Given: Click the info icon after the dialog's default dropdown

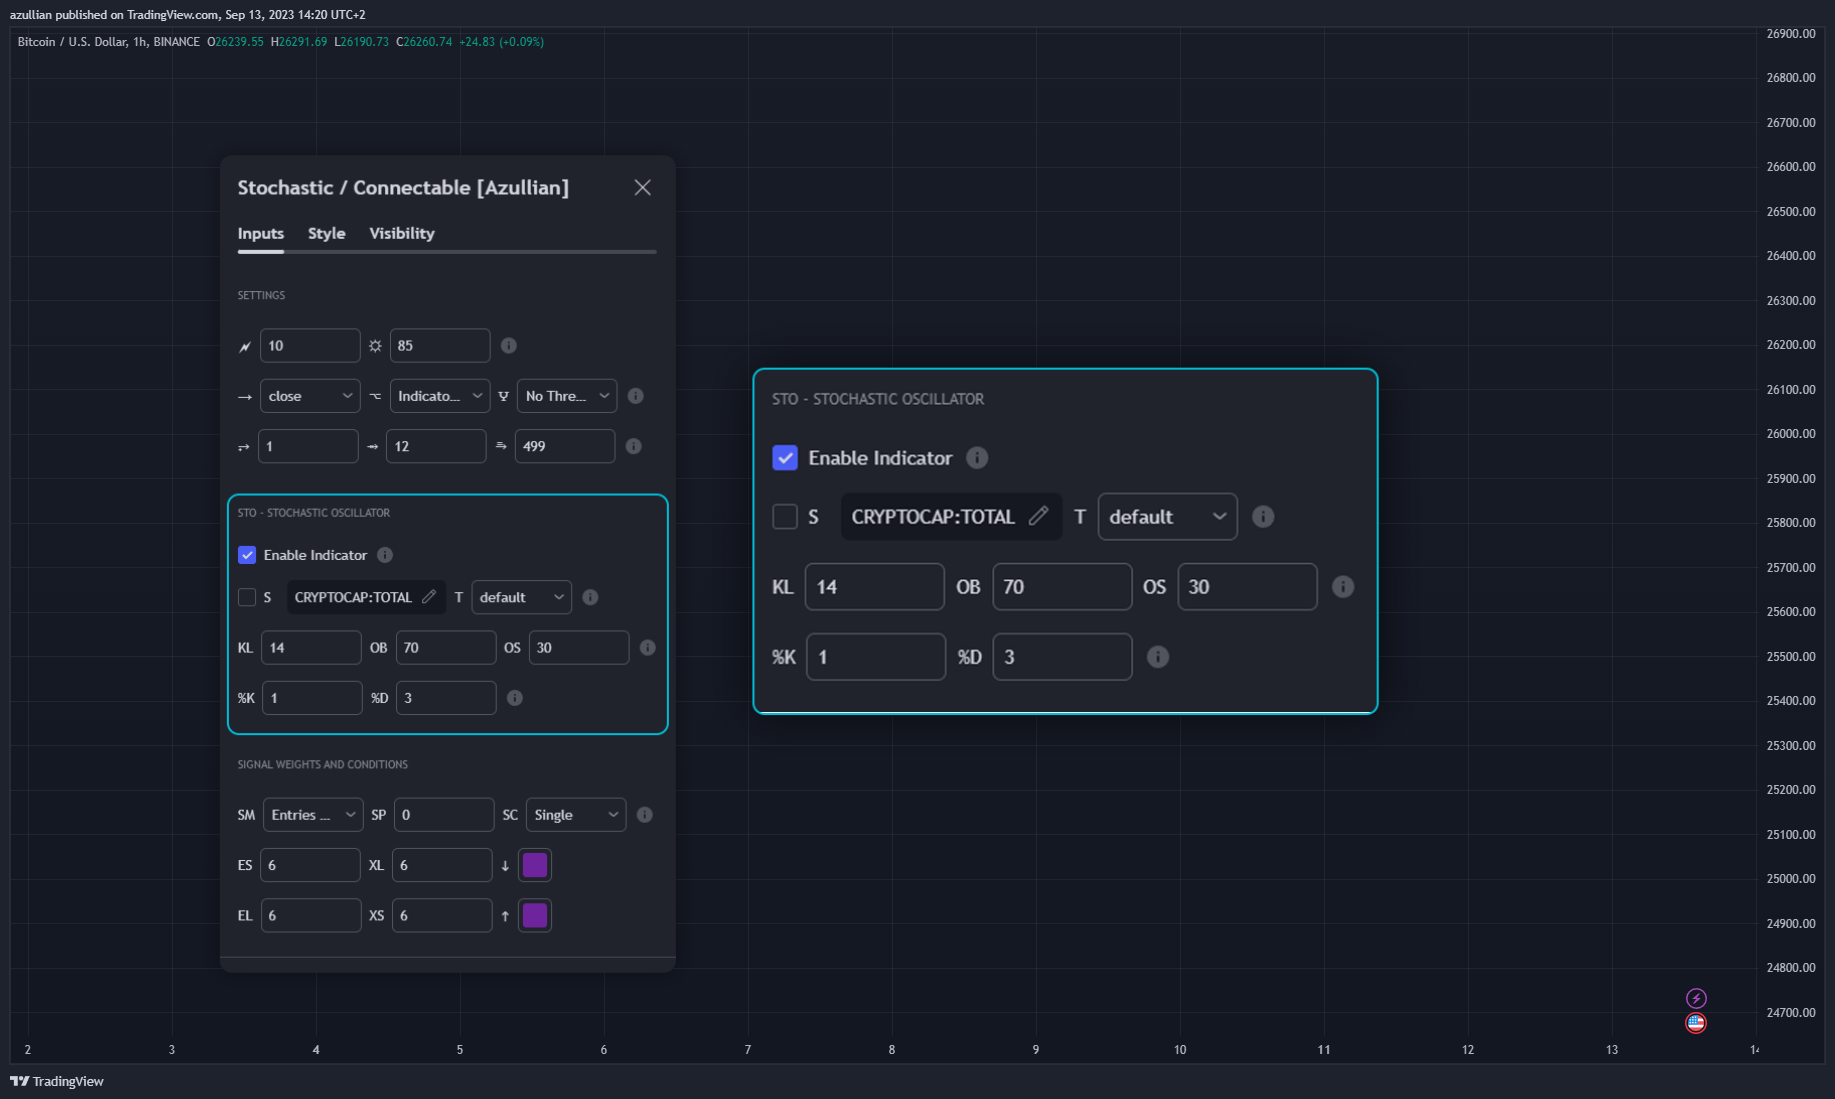Looking at the screenshot, I should (x=591, y=597).
